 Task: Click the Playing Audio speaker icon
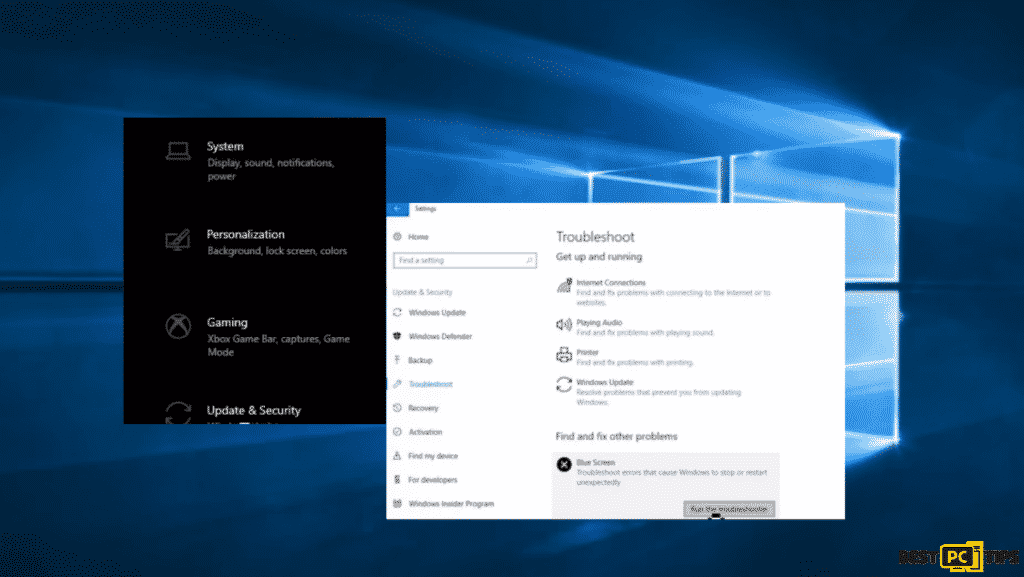point(564,324)
